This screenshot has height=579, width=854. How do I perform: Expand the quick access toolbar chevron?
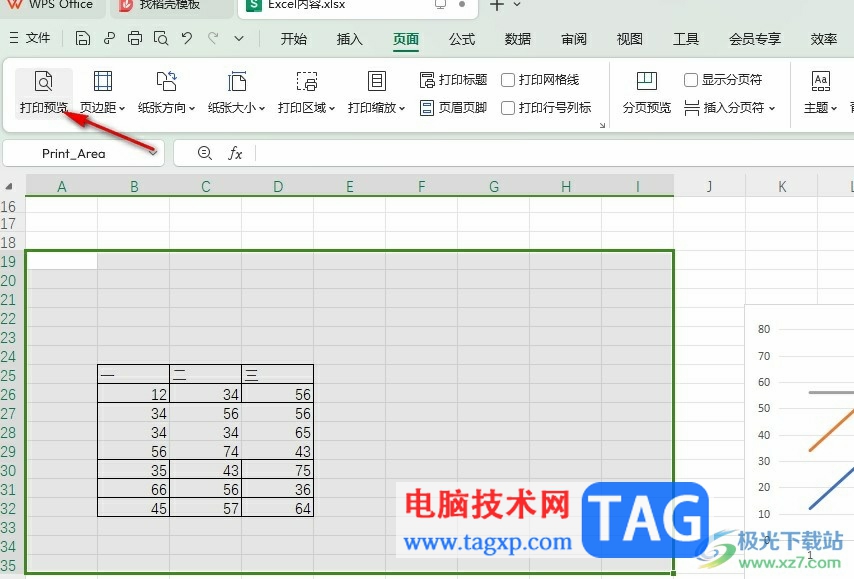(x=239, y=38)
